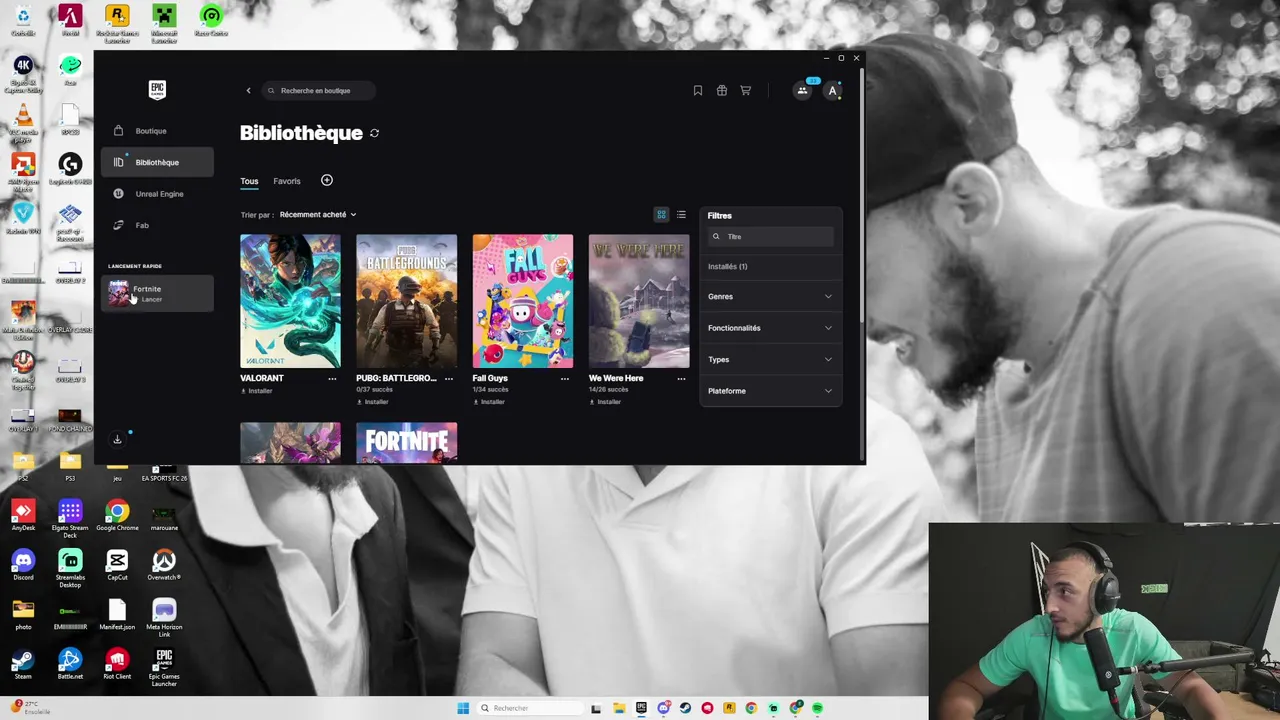Open options menu for VALORANT
The width and height of the screenshot is (1280, 720).
pos(332,378)
